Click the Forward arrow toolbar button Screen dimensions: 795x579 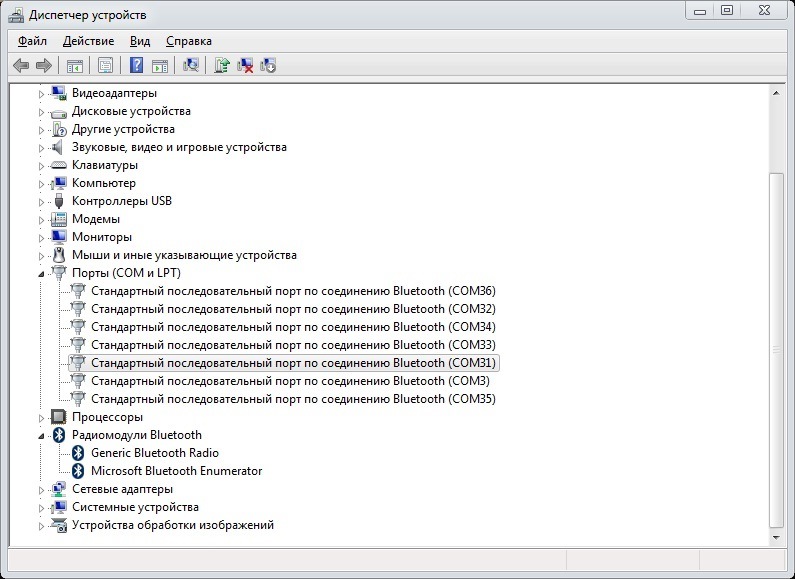(44, 65)
